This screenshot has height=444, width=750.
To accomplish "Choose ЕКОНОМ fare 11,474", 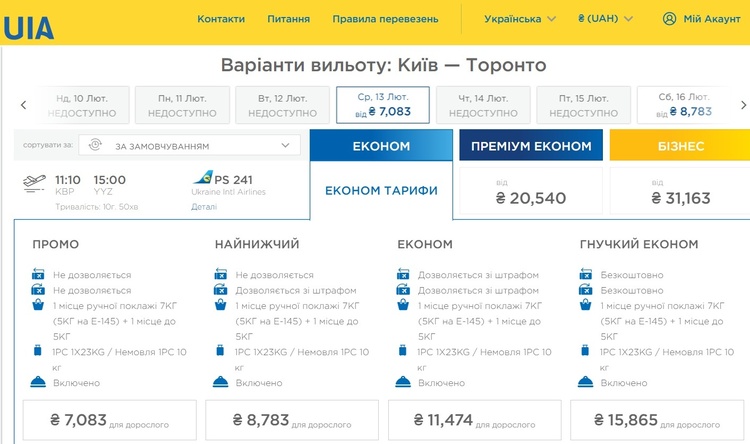I will (x=474, y=420).
